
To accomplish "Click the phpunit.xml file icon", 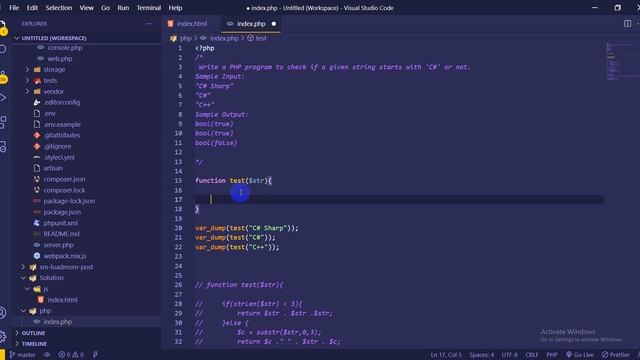I will 37,223.
